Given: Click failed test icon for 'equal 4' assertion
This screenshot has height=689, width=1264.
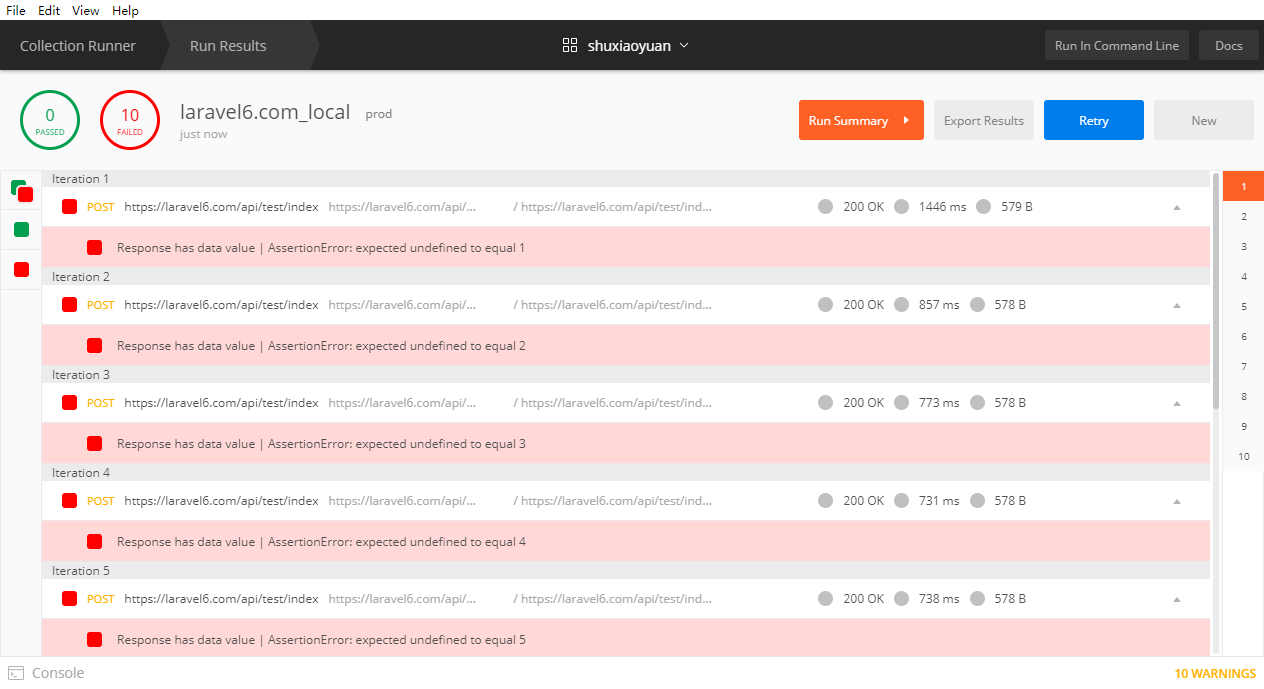Looking at the screenshot, I should (94, 541).
